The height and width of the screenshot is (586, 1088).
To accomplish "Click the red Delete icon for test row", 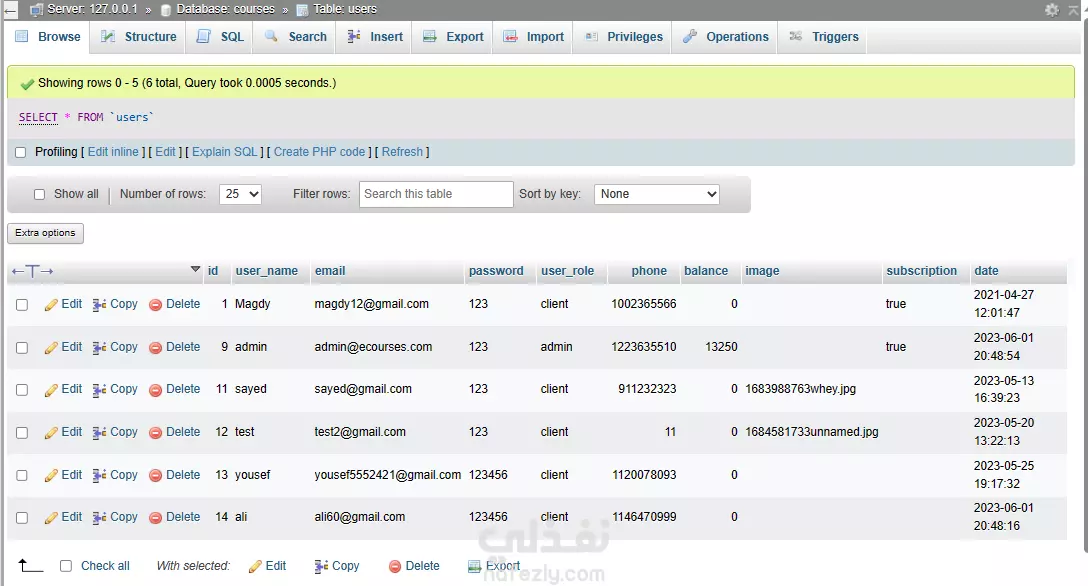I will (155, 433).
